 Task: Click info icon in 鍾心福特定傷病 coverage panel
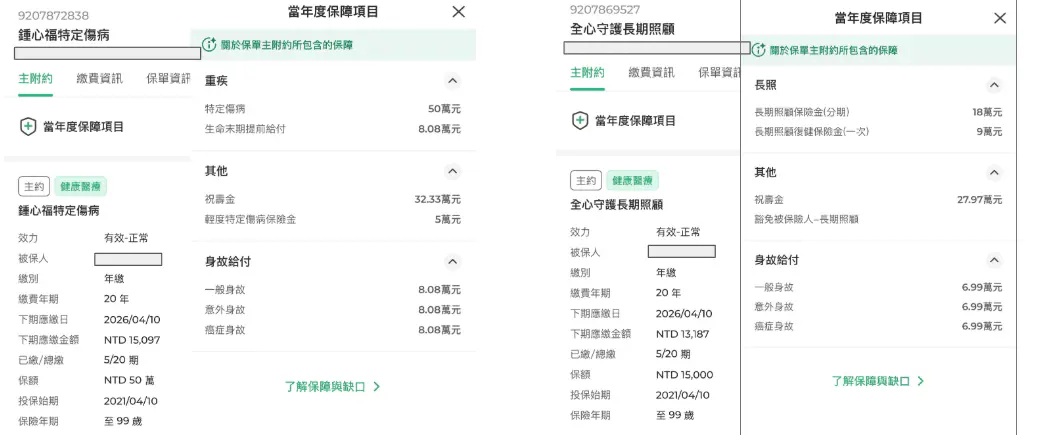(209, 45)
